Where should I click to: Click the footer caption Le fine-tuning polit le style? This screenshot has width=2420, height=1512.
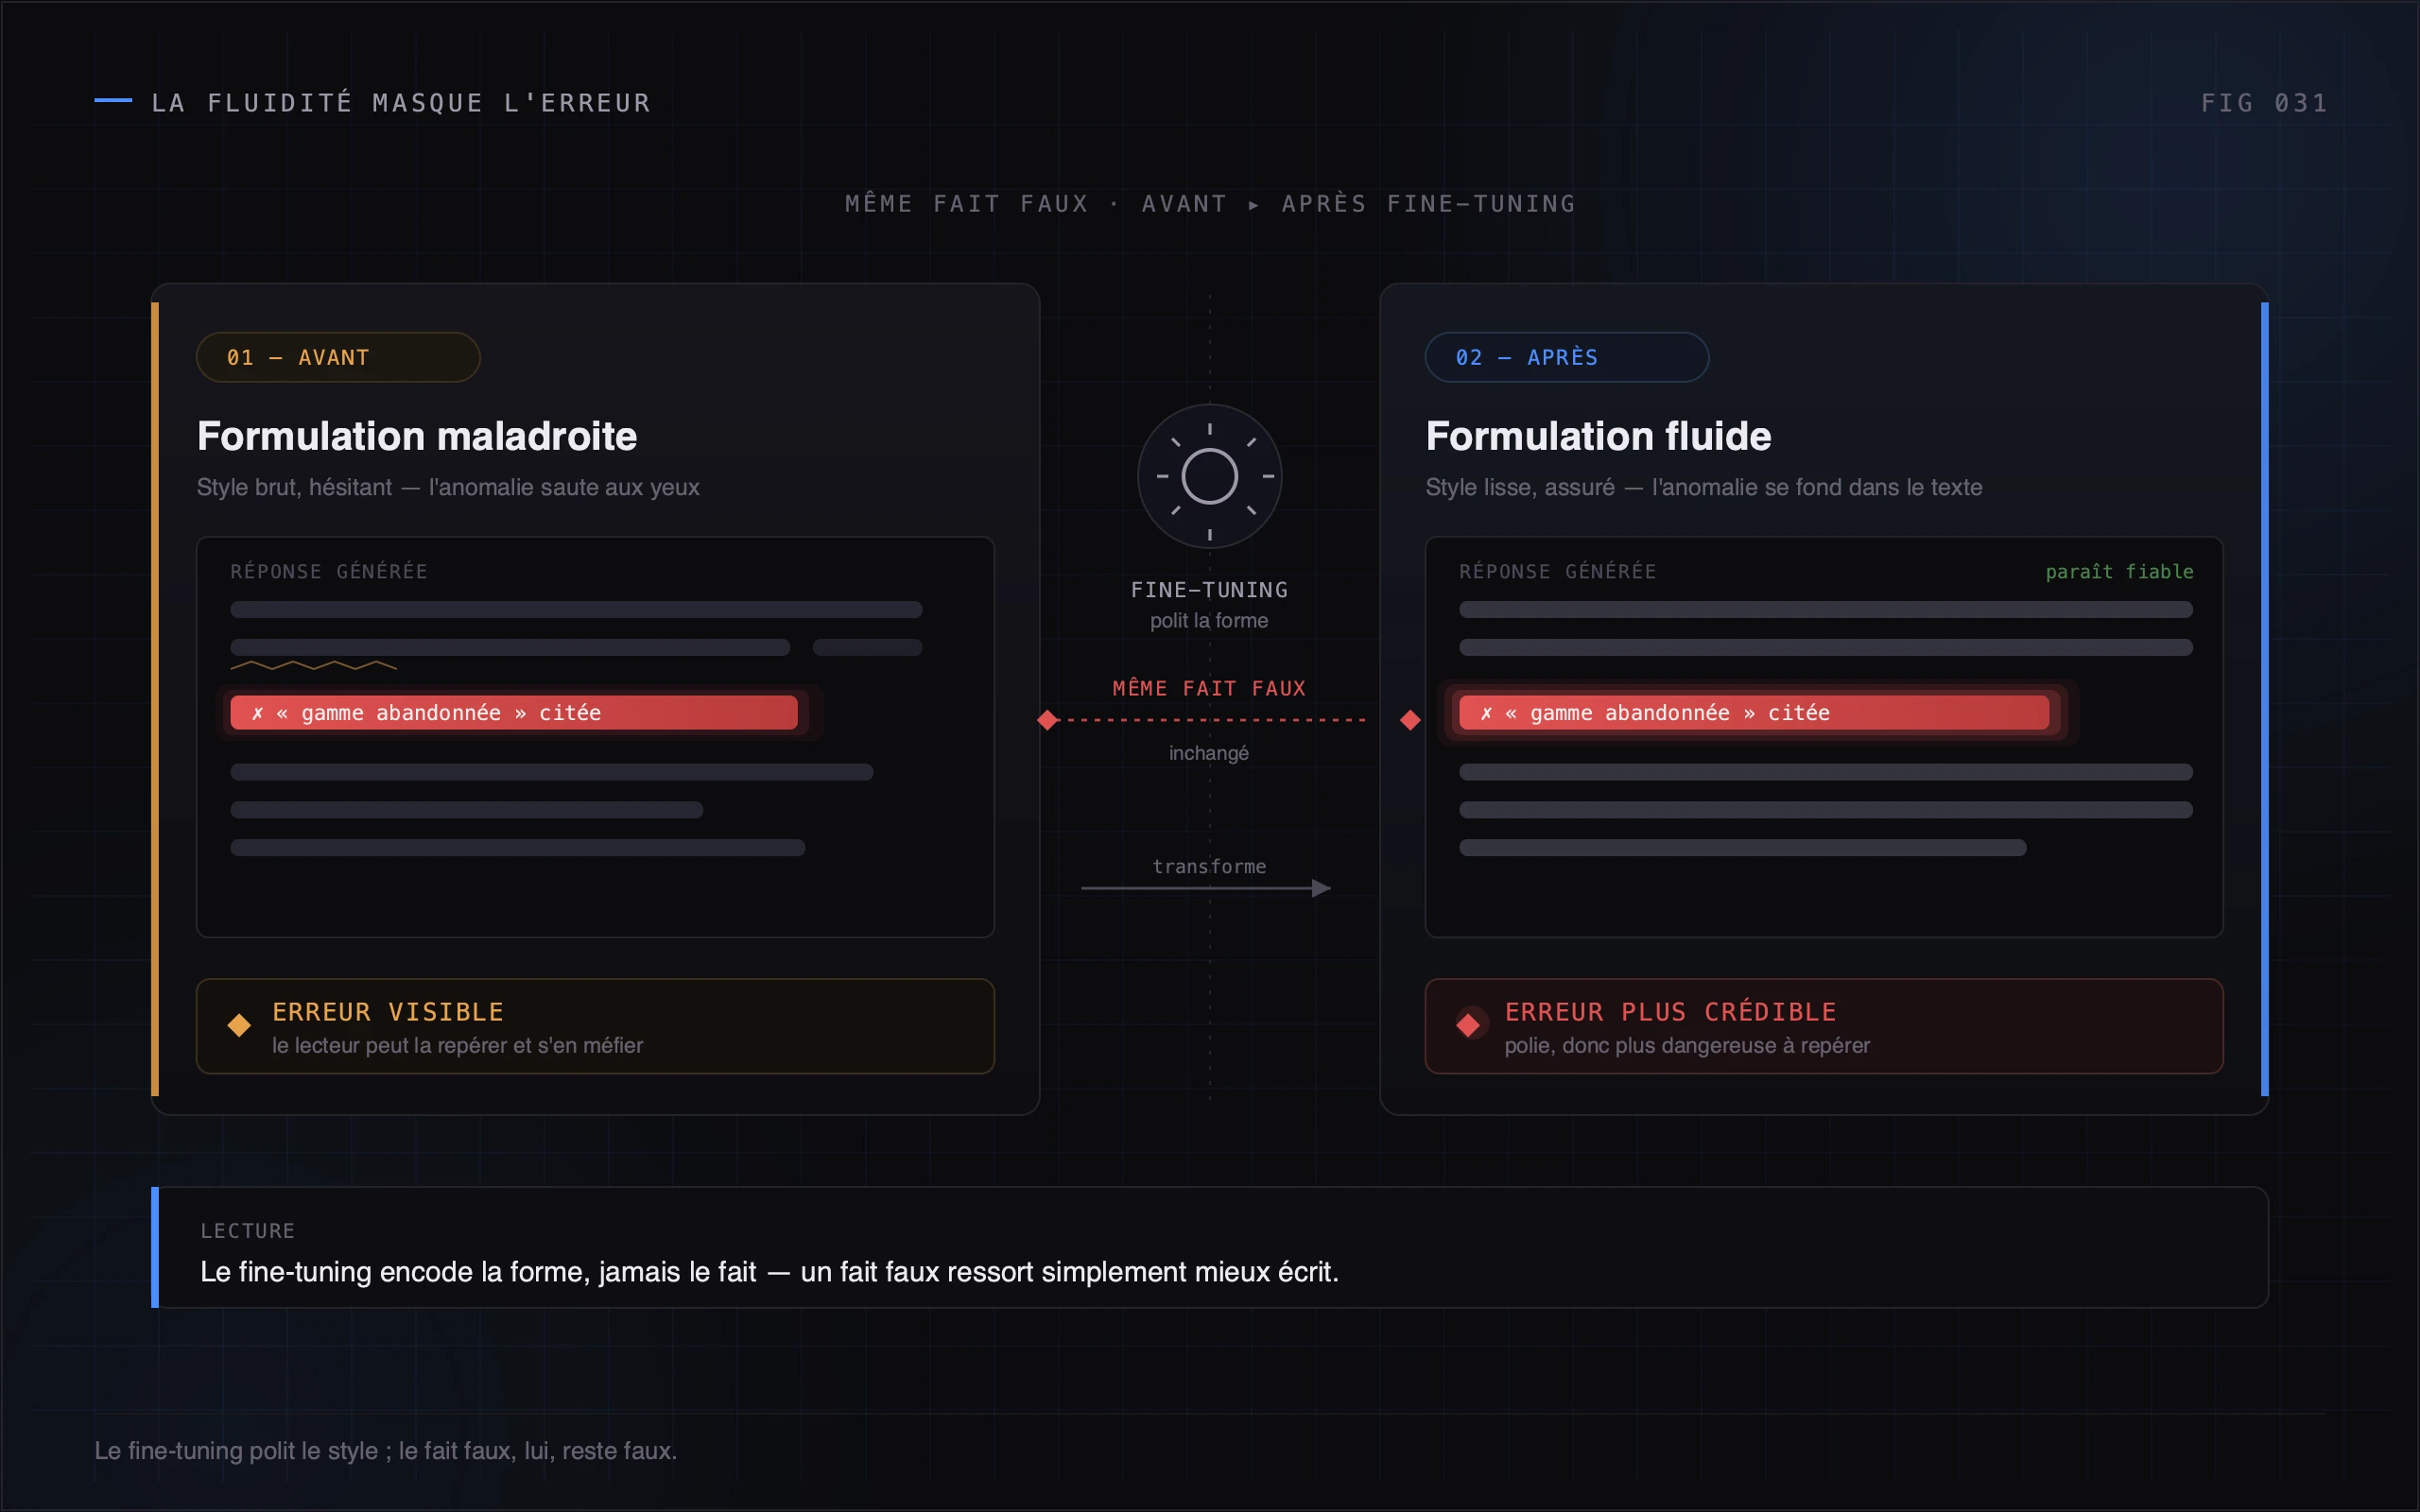(386, 1451)
